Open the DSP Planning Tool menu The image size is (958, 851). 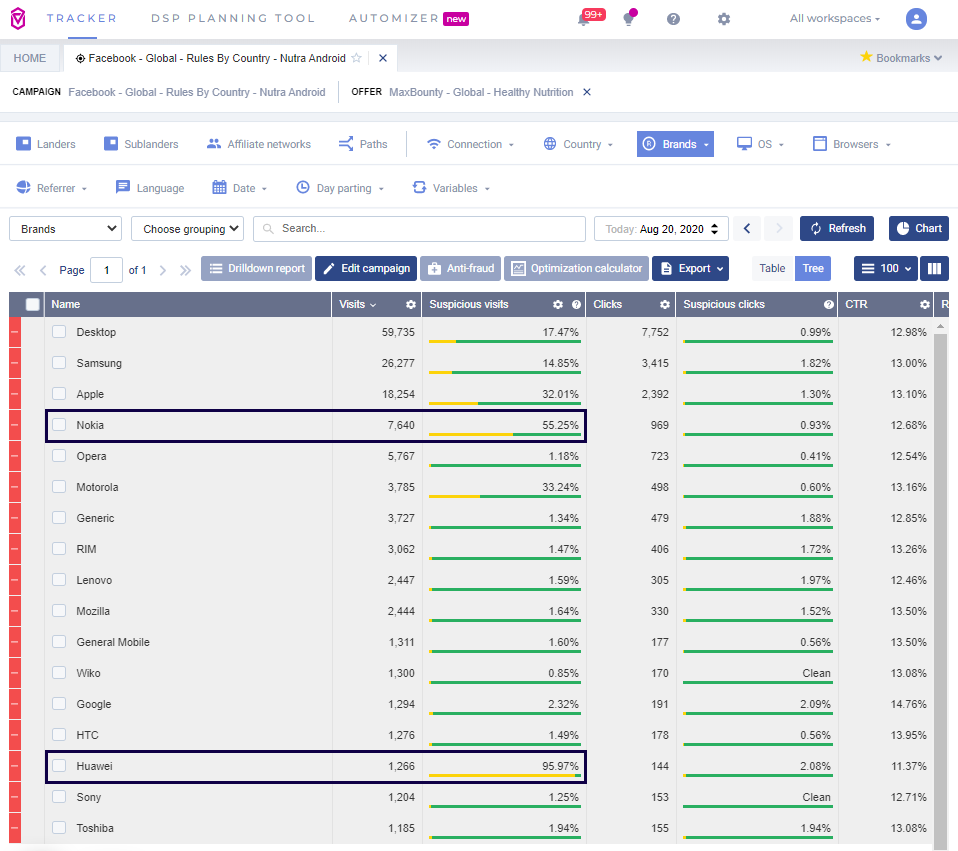(x=232, y=18)
